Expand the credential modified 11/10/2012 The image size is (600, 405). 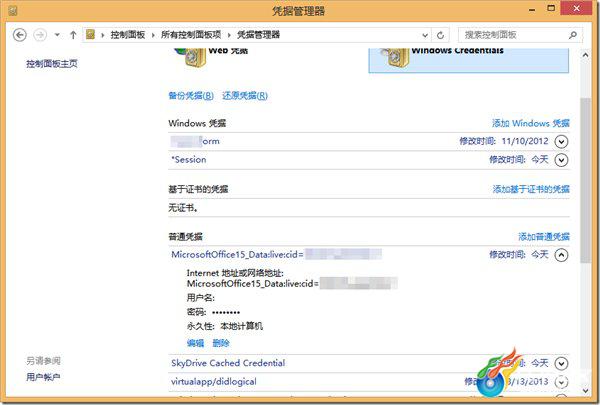[561, 142]
